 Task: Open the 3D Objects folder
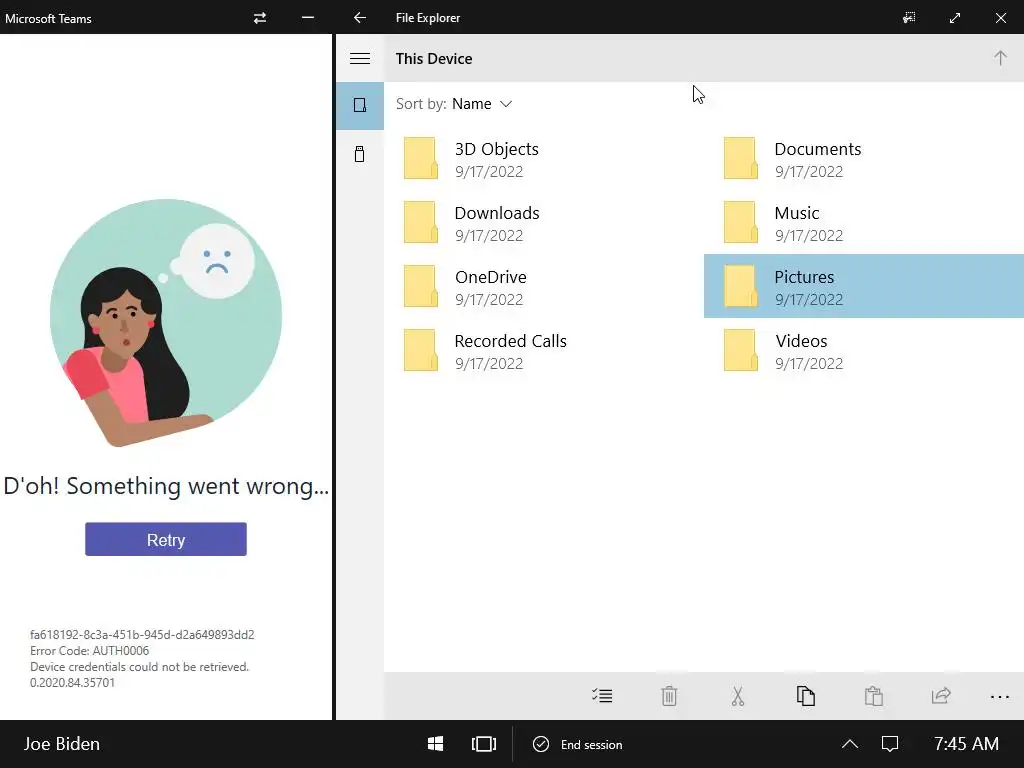click(x=543, y=159)
